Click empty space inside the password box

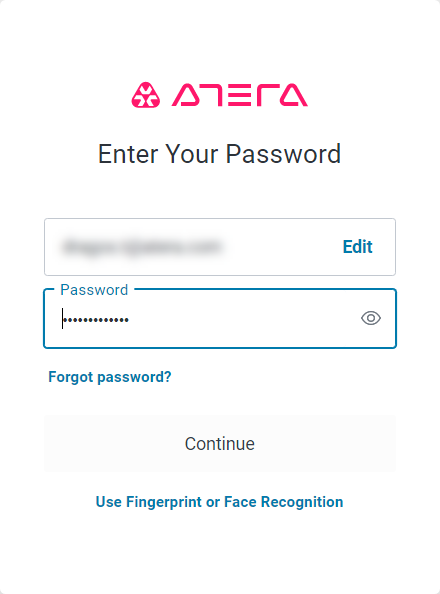243,319
